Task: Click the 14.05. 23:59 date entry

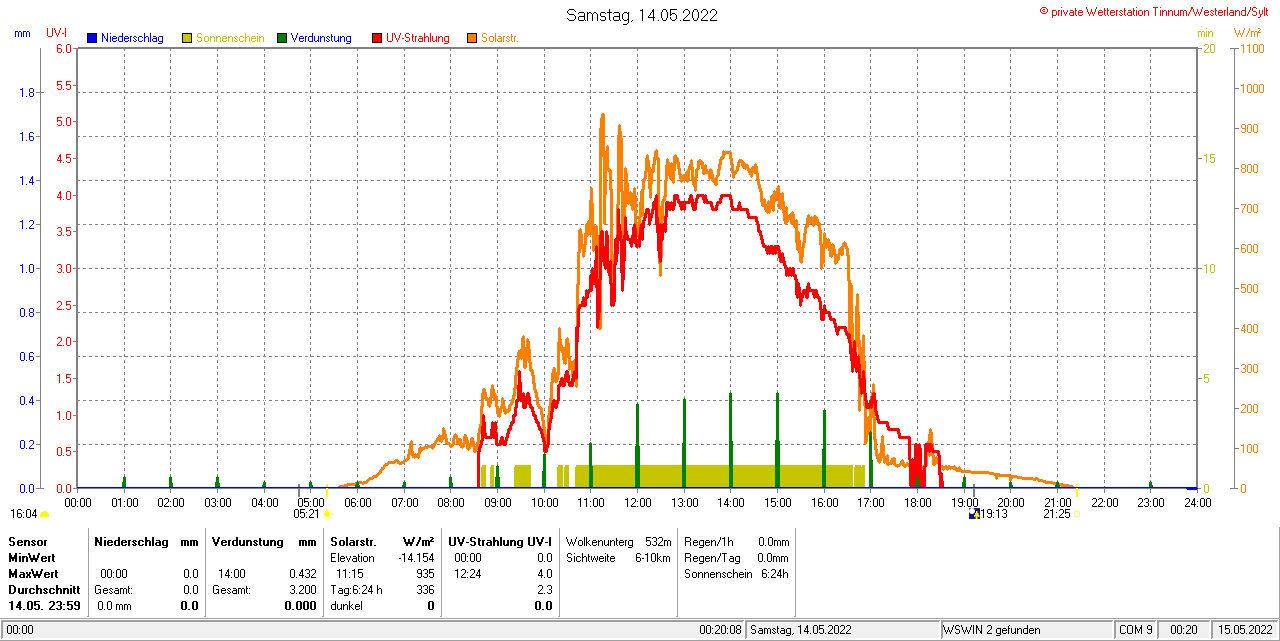Action: 45,605
